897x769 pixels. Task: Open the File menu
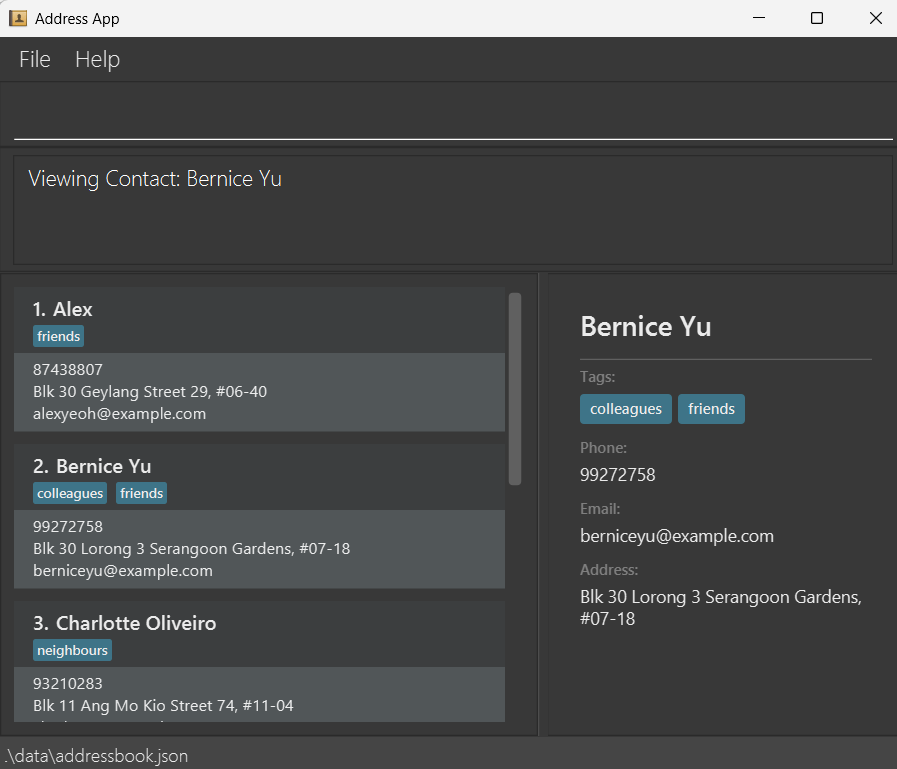[x=35, y=60]
